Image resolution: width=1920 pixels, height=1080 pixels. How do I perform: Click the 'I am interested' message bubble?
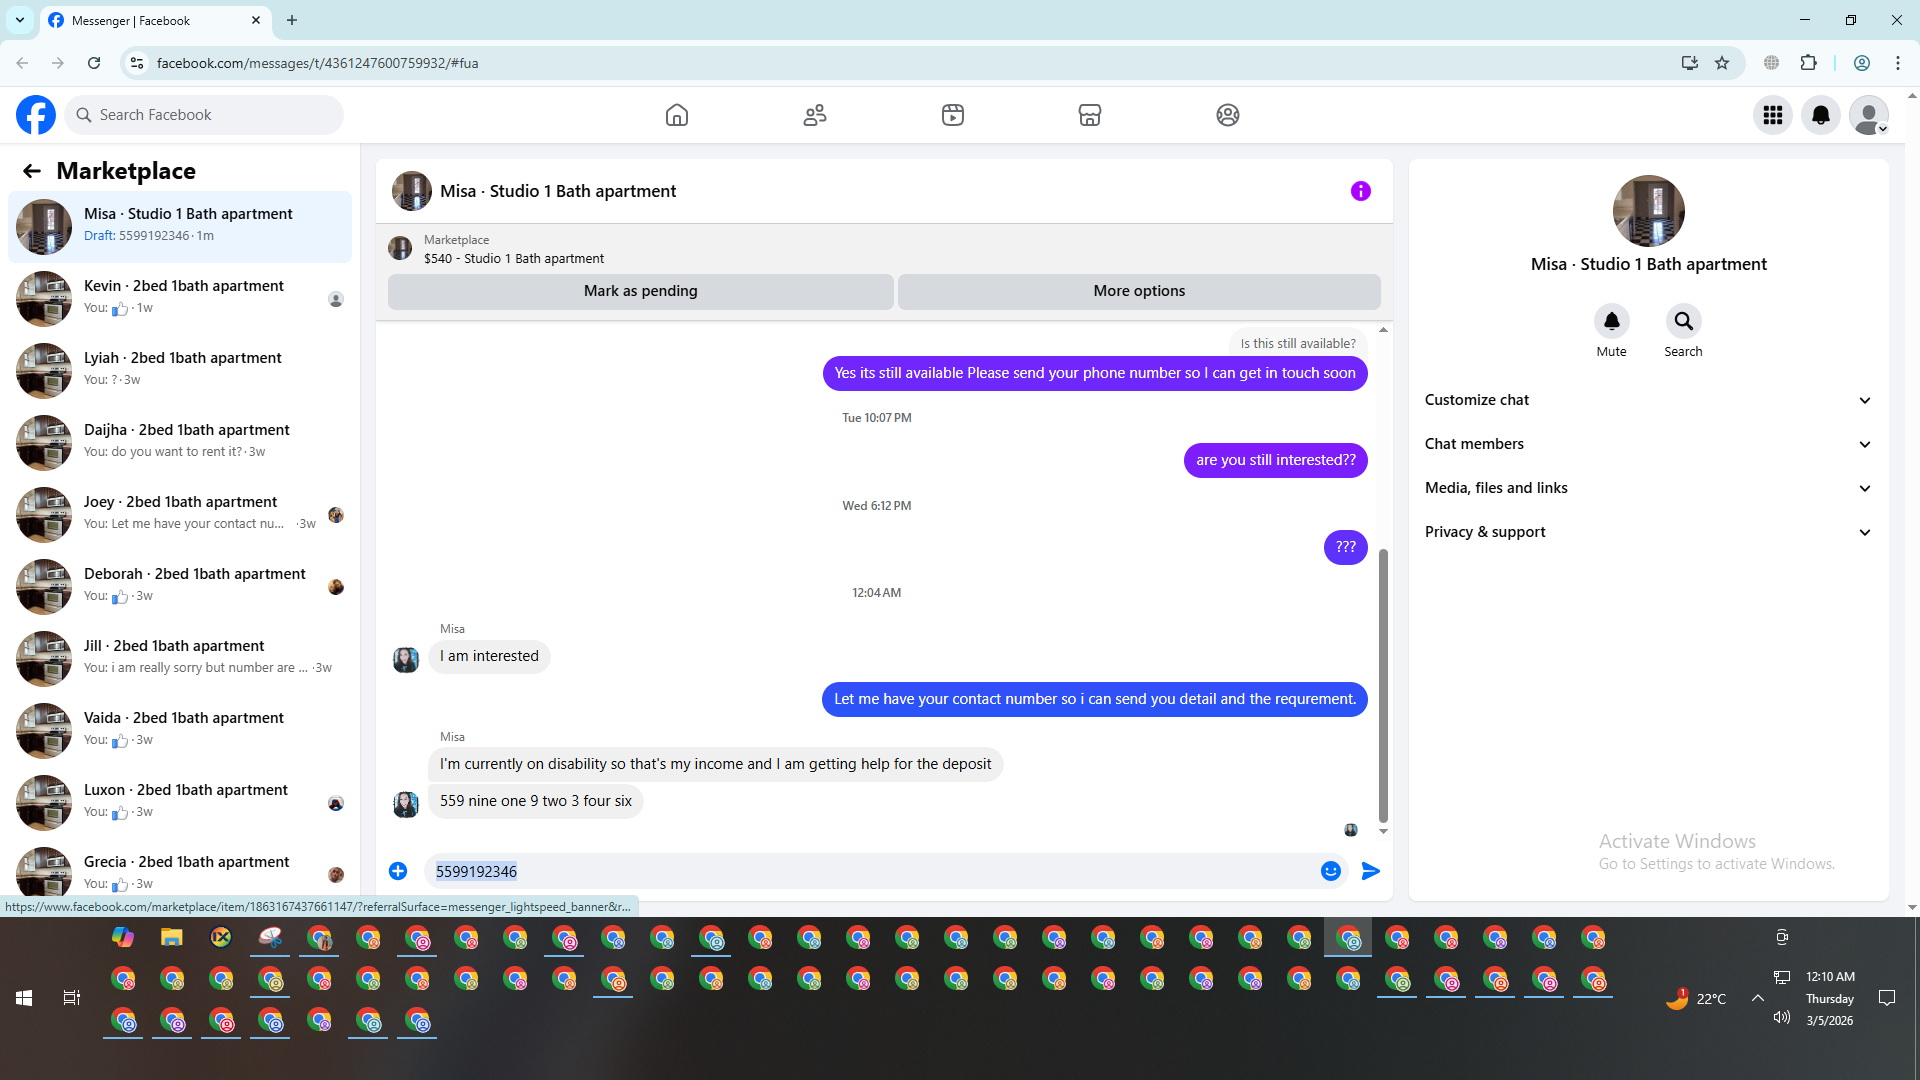489,656
